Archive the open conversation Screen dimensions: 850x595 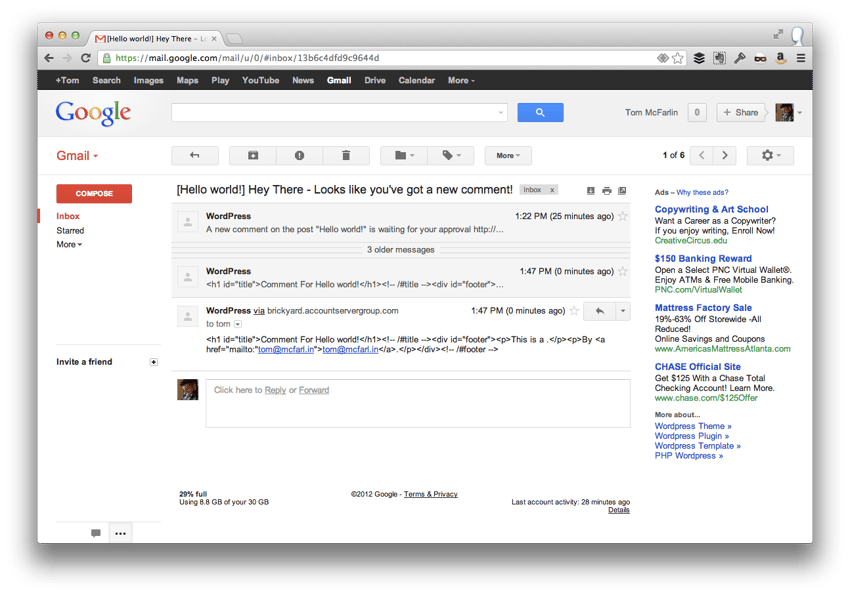(252, 155)
